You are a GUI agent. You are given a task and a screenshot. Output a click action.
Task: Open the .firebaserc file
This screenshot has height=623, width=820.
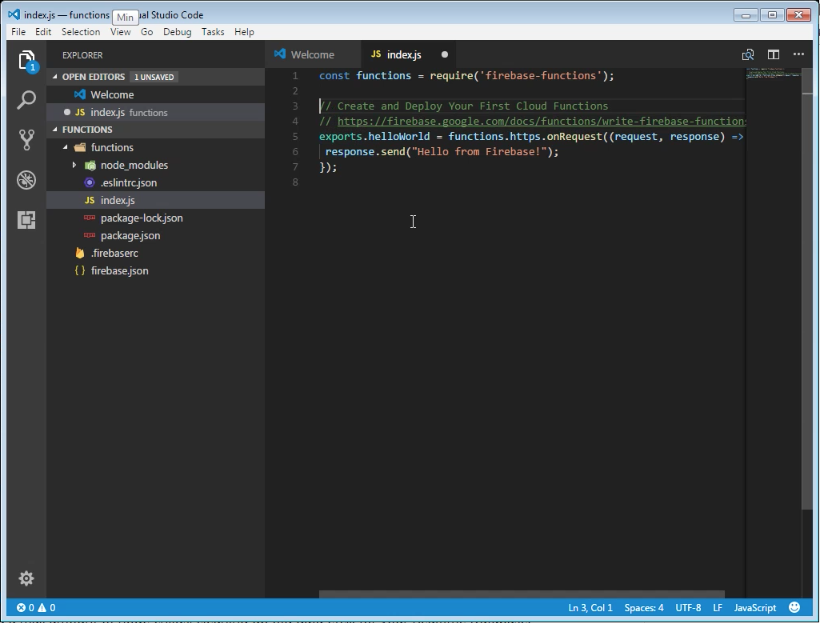coord(155,253)
